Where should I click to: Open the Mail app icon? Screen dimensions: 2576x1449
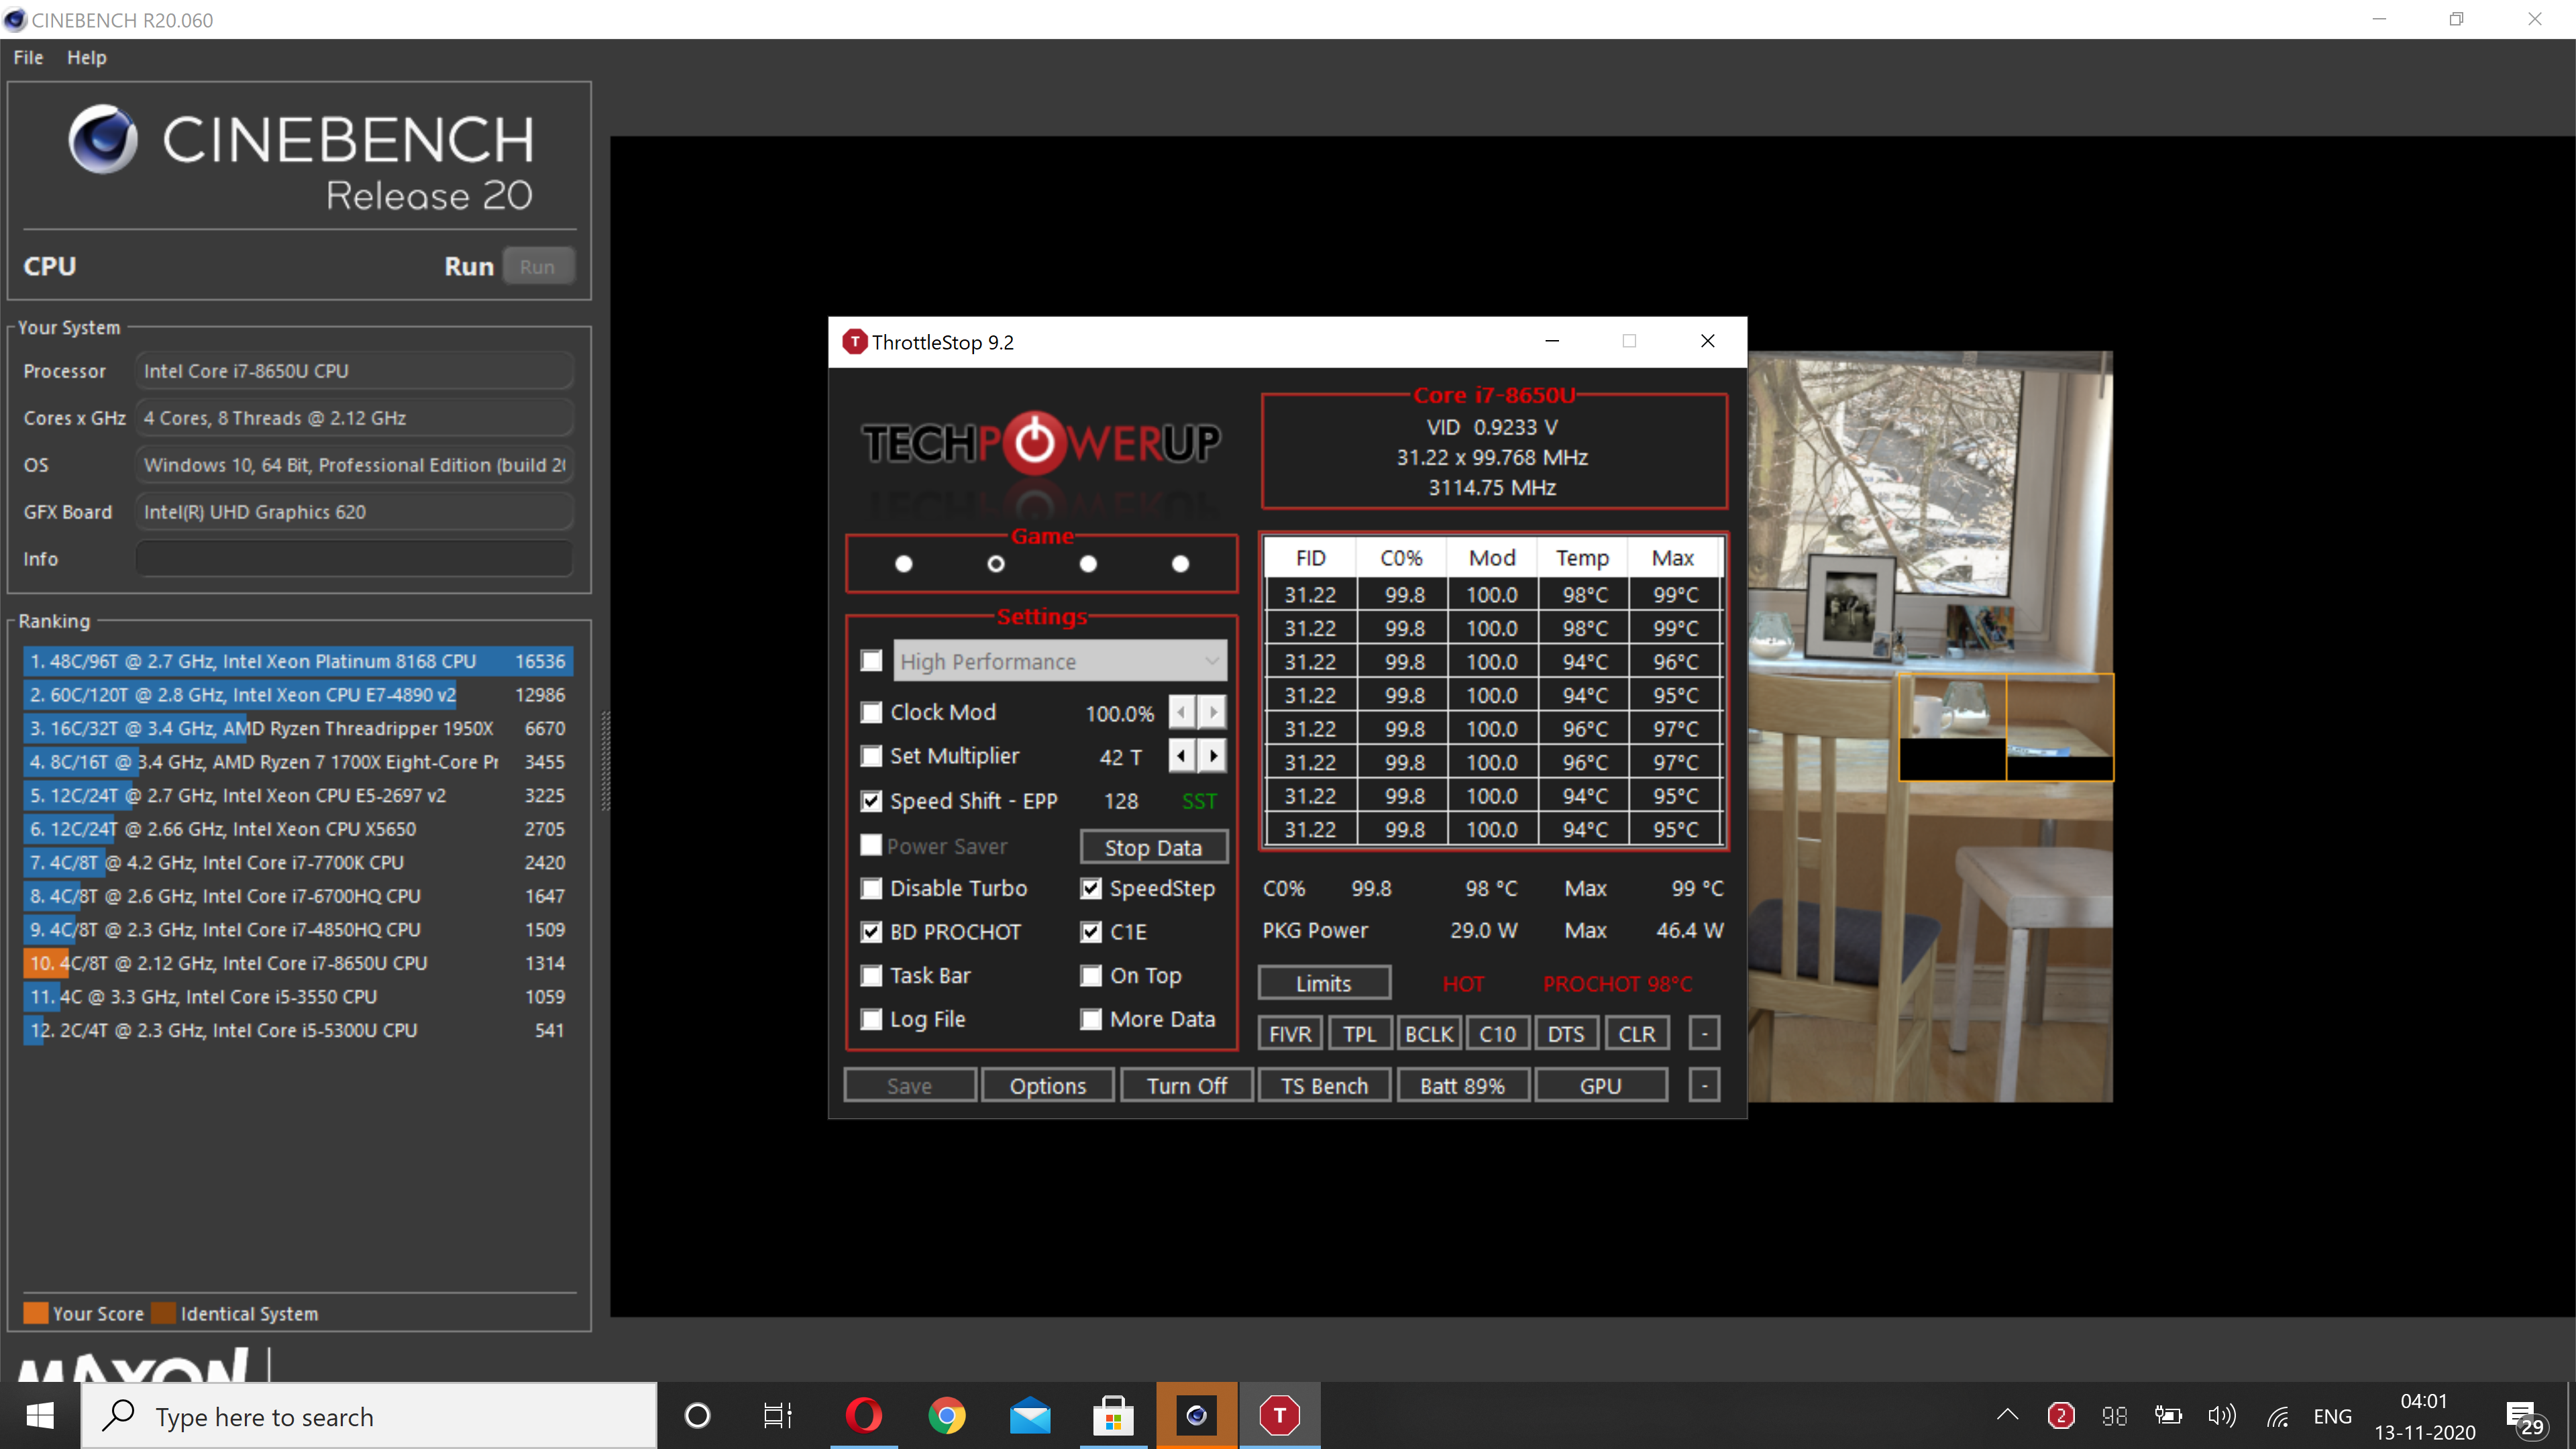coord(1030,1415)
